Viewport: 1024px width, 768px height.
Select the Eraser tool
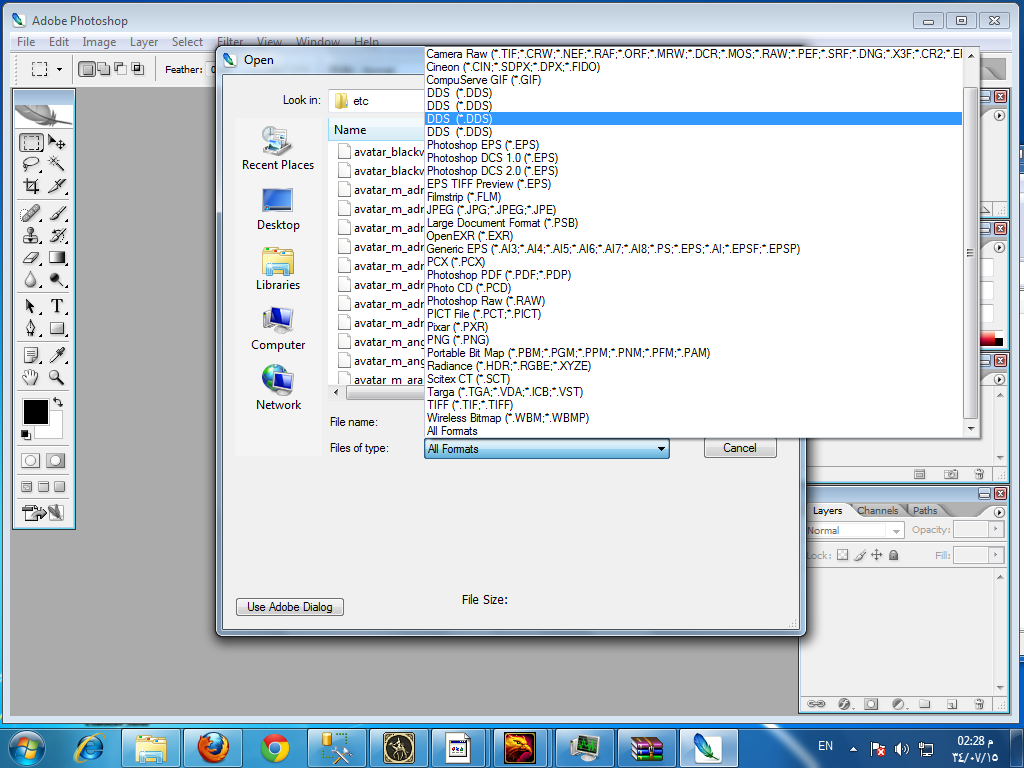(x=31, y=258)
